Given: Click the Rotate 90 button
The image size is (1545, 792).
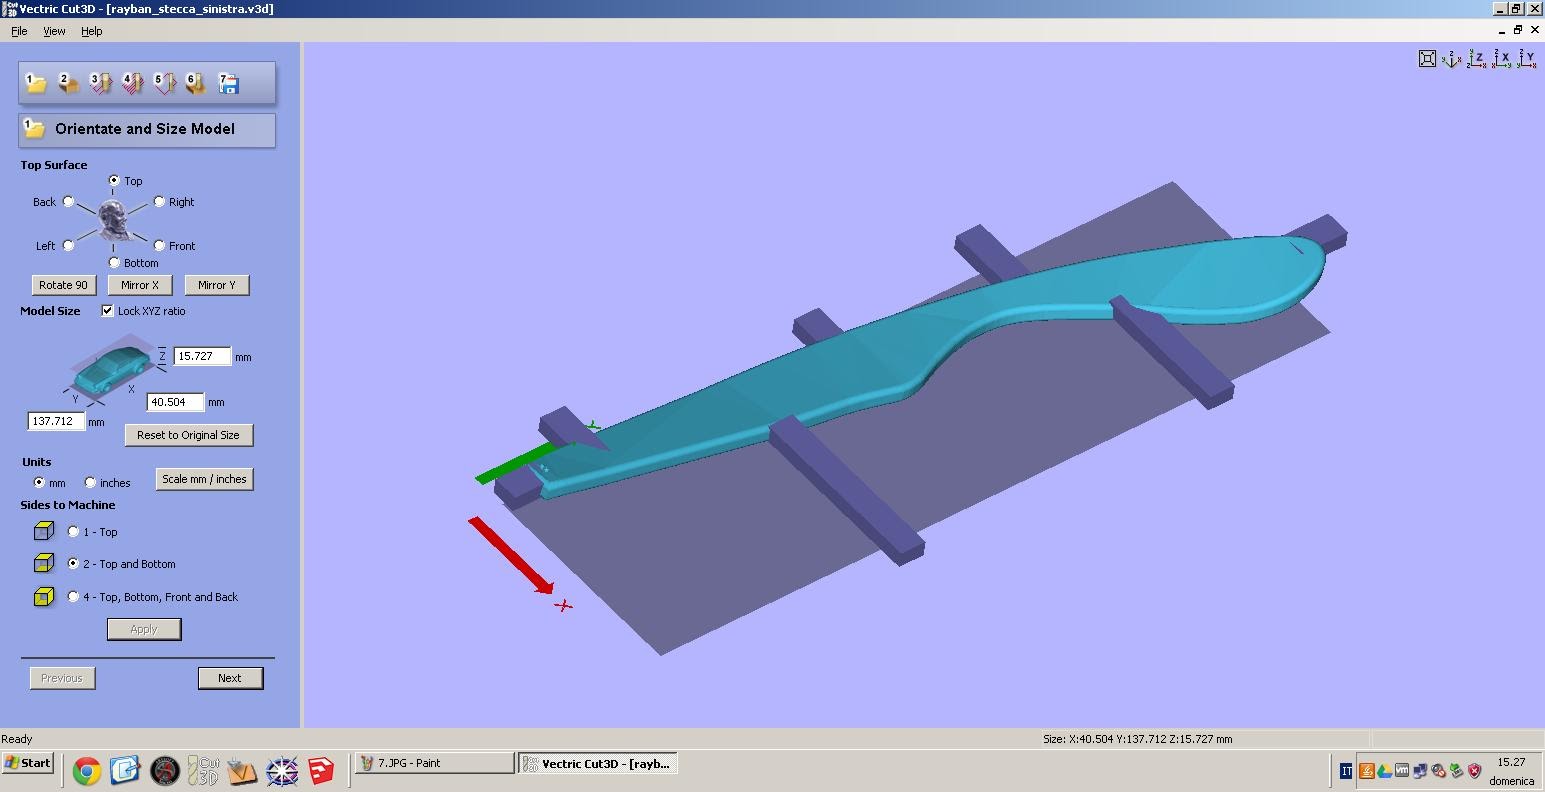Looking at the screenshot, I should [63, 285].
